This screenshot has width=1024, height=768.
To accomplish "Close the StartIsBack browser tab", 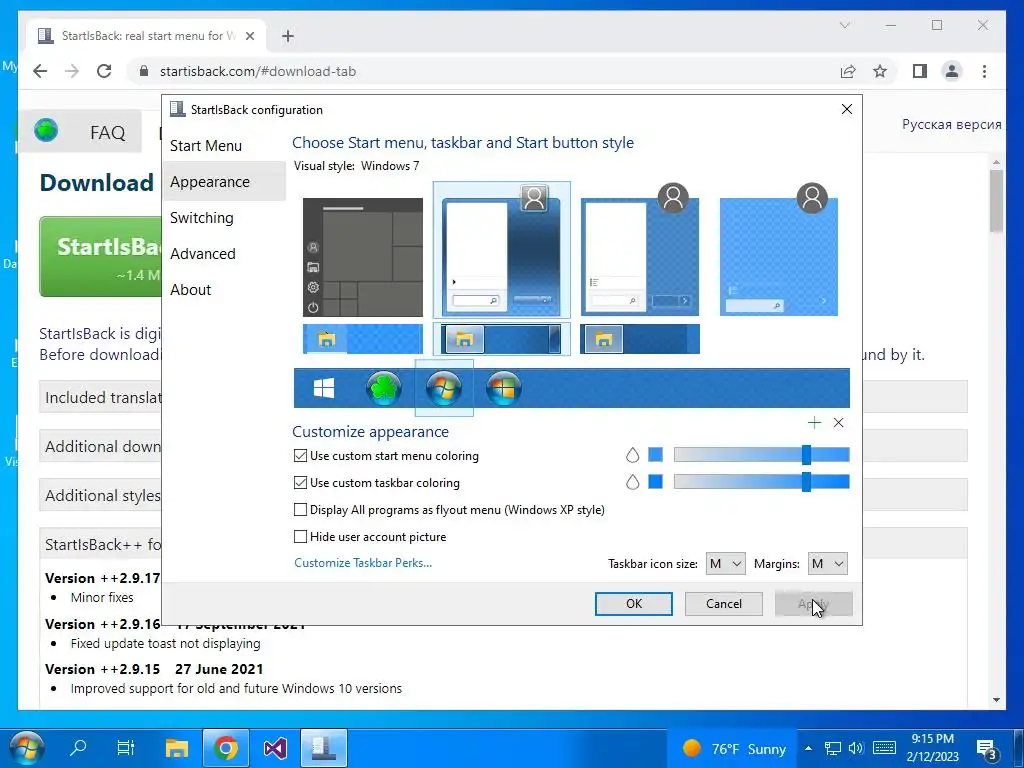I will point(249,36).
